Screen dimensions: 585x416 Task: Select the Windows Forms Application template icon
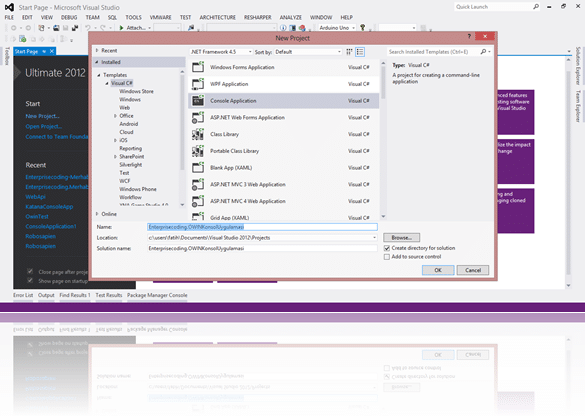[x=198, y=67]
